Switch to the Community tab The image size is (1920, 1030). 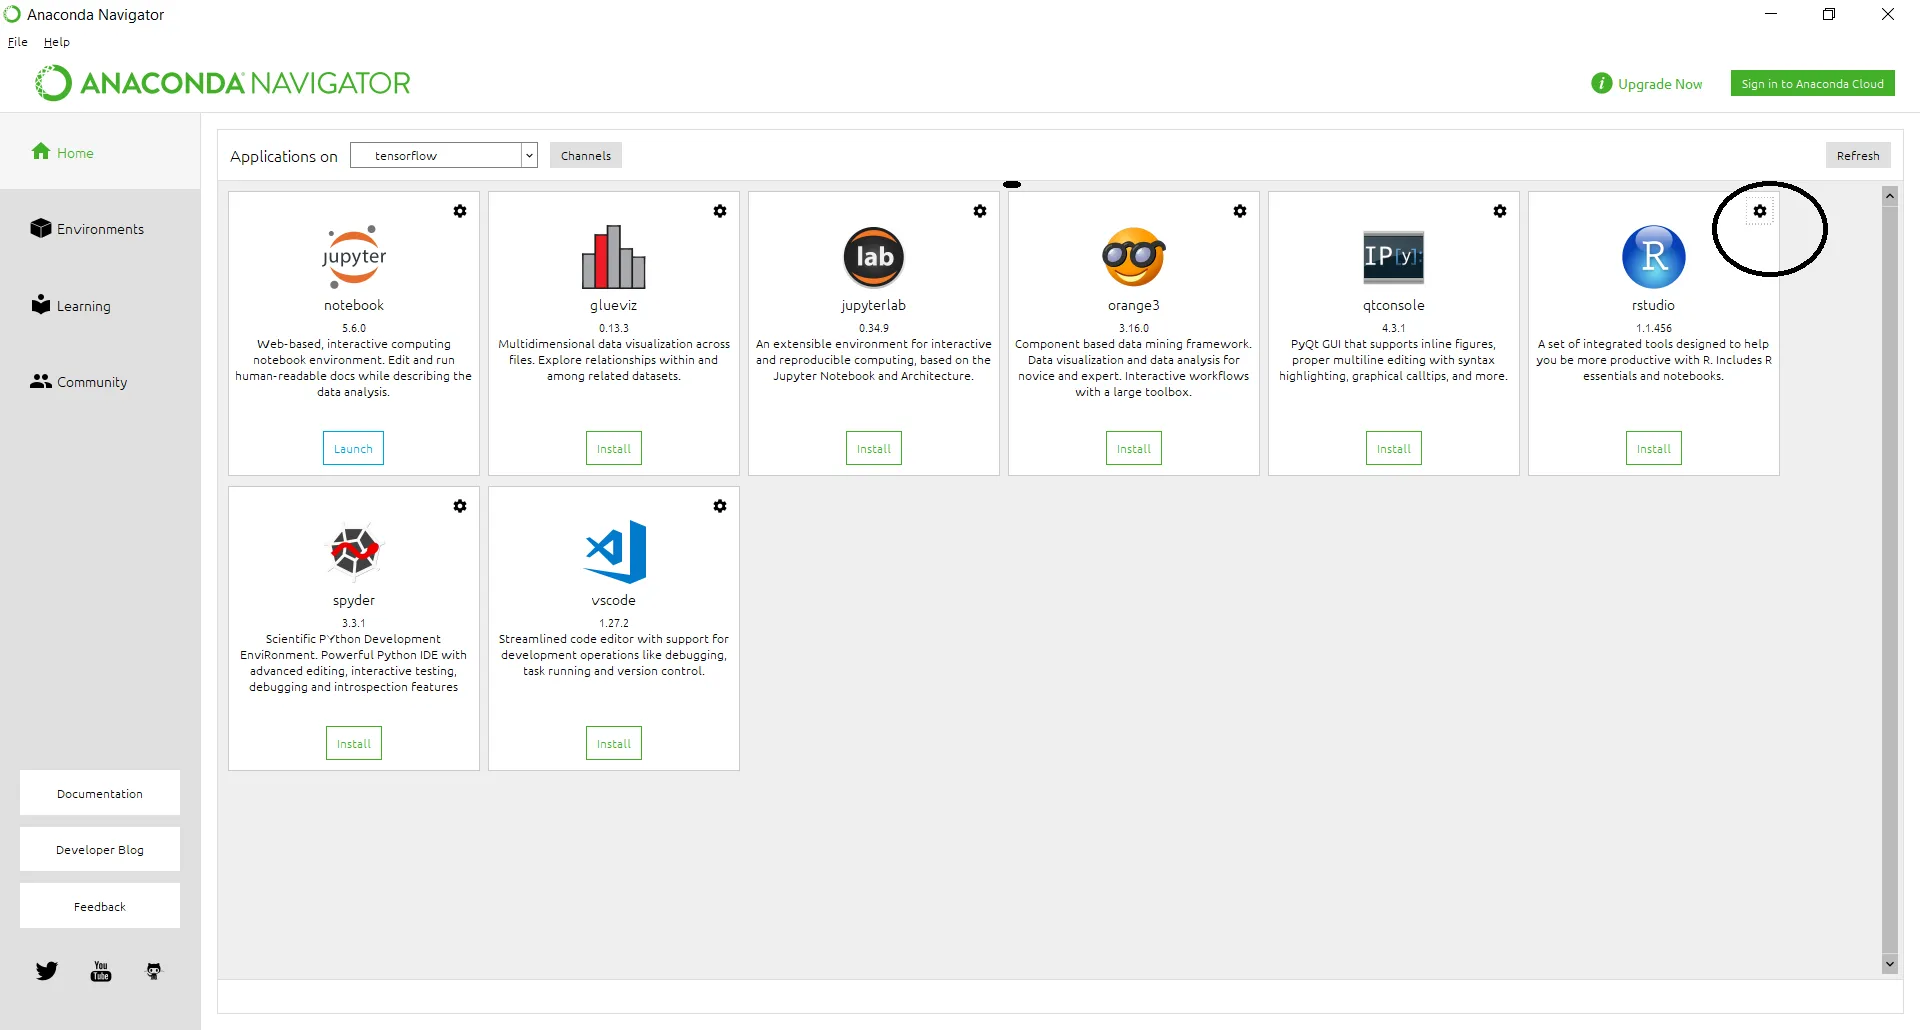100,382
